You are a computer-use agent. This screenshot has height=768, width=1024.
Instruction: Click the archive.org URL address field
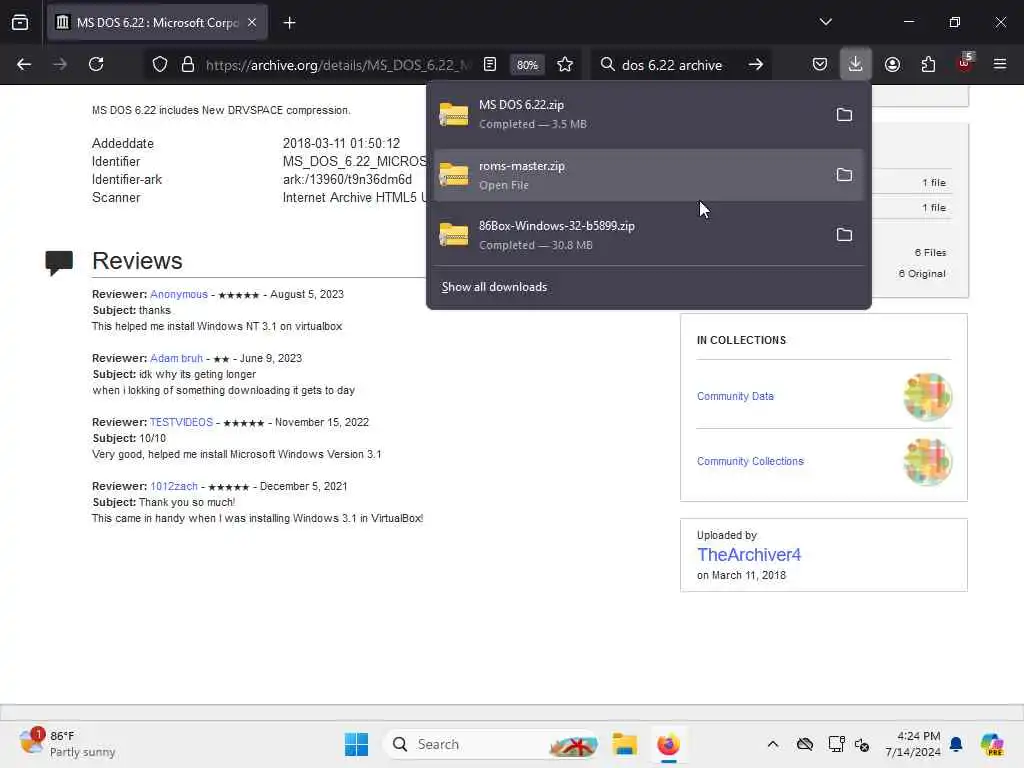click(338, 65)
